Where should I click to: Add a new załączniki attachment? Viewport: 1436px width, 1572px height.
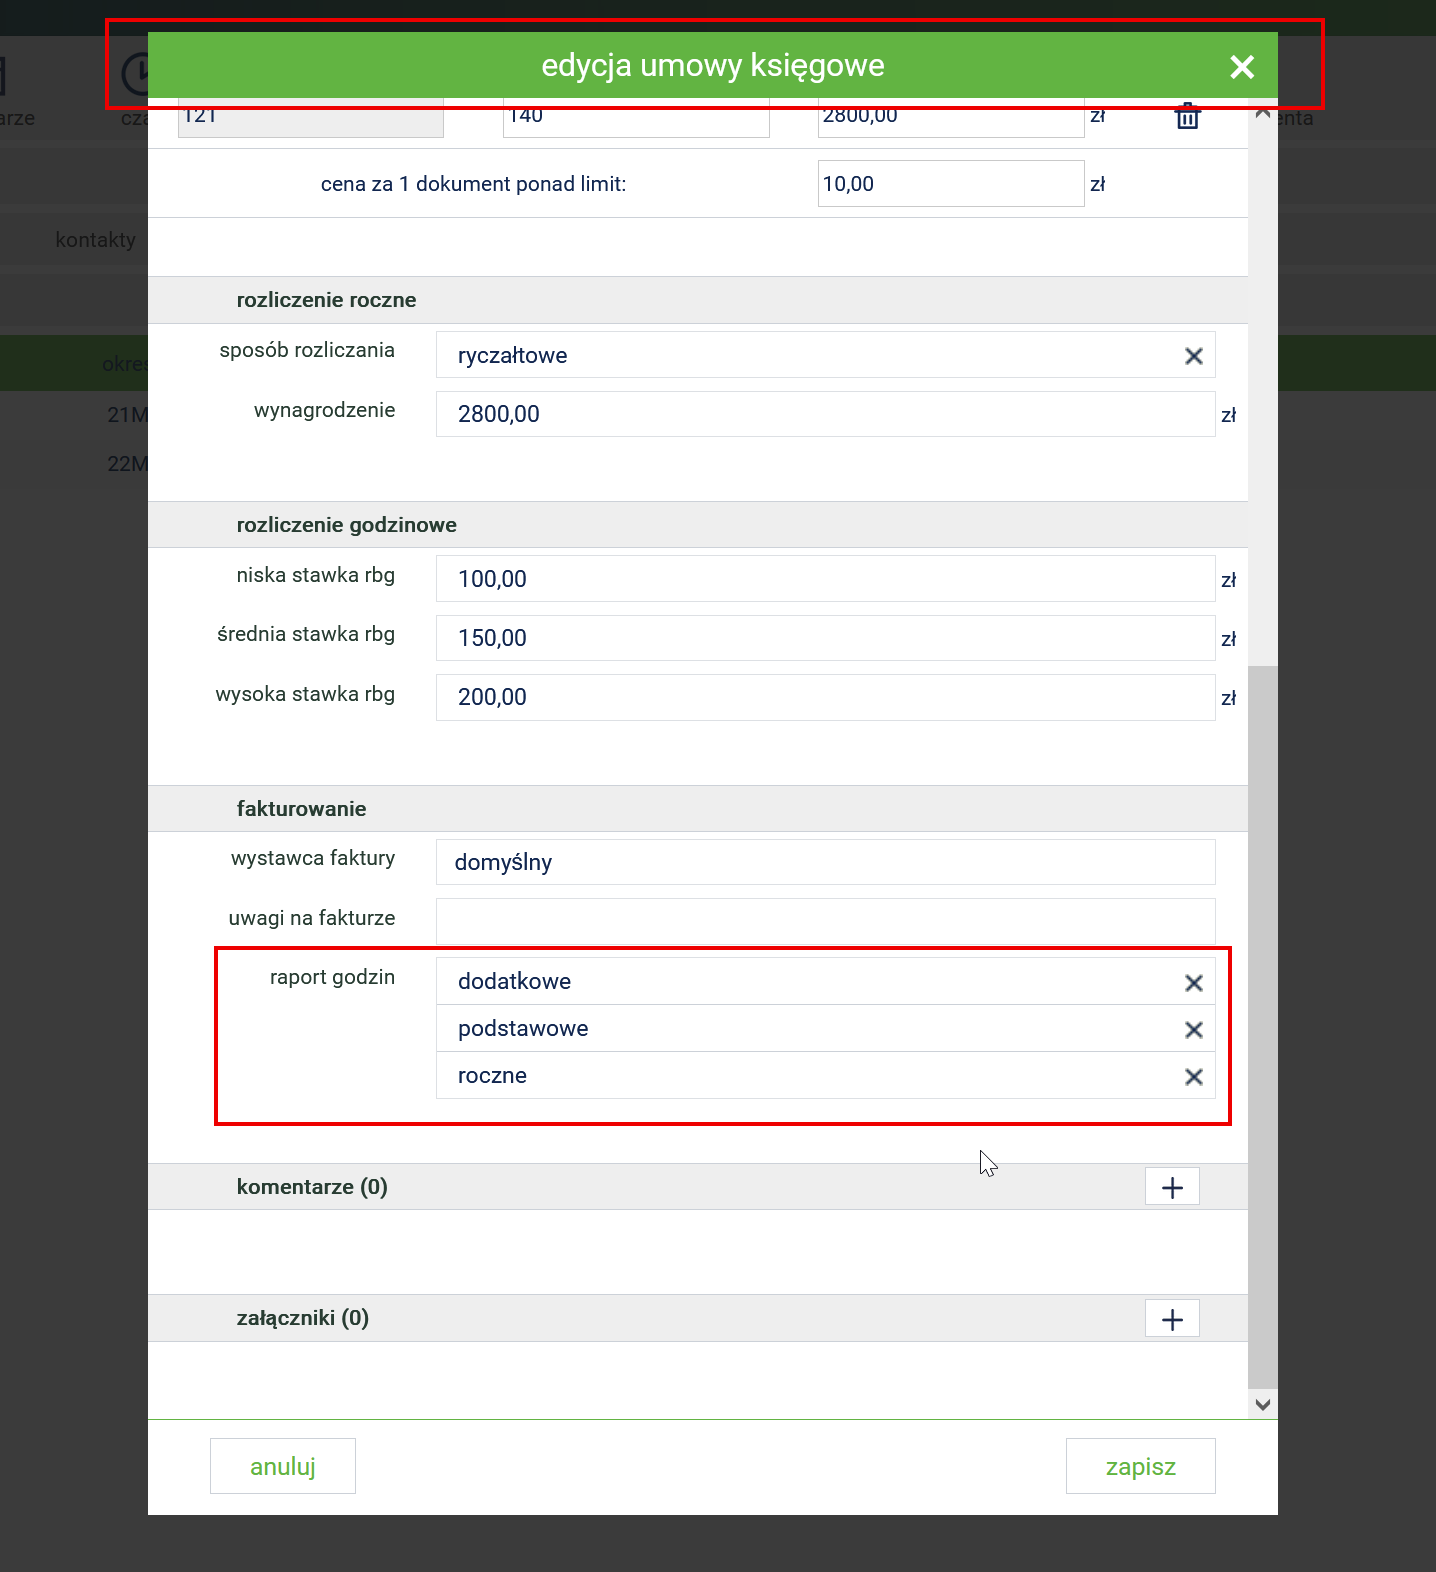[x=1172, y=1319]
